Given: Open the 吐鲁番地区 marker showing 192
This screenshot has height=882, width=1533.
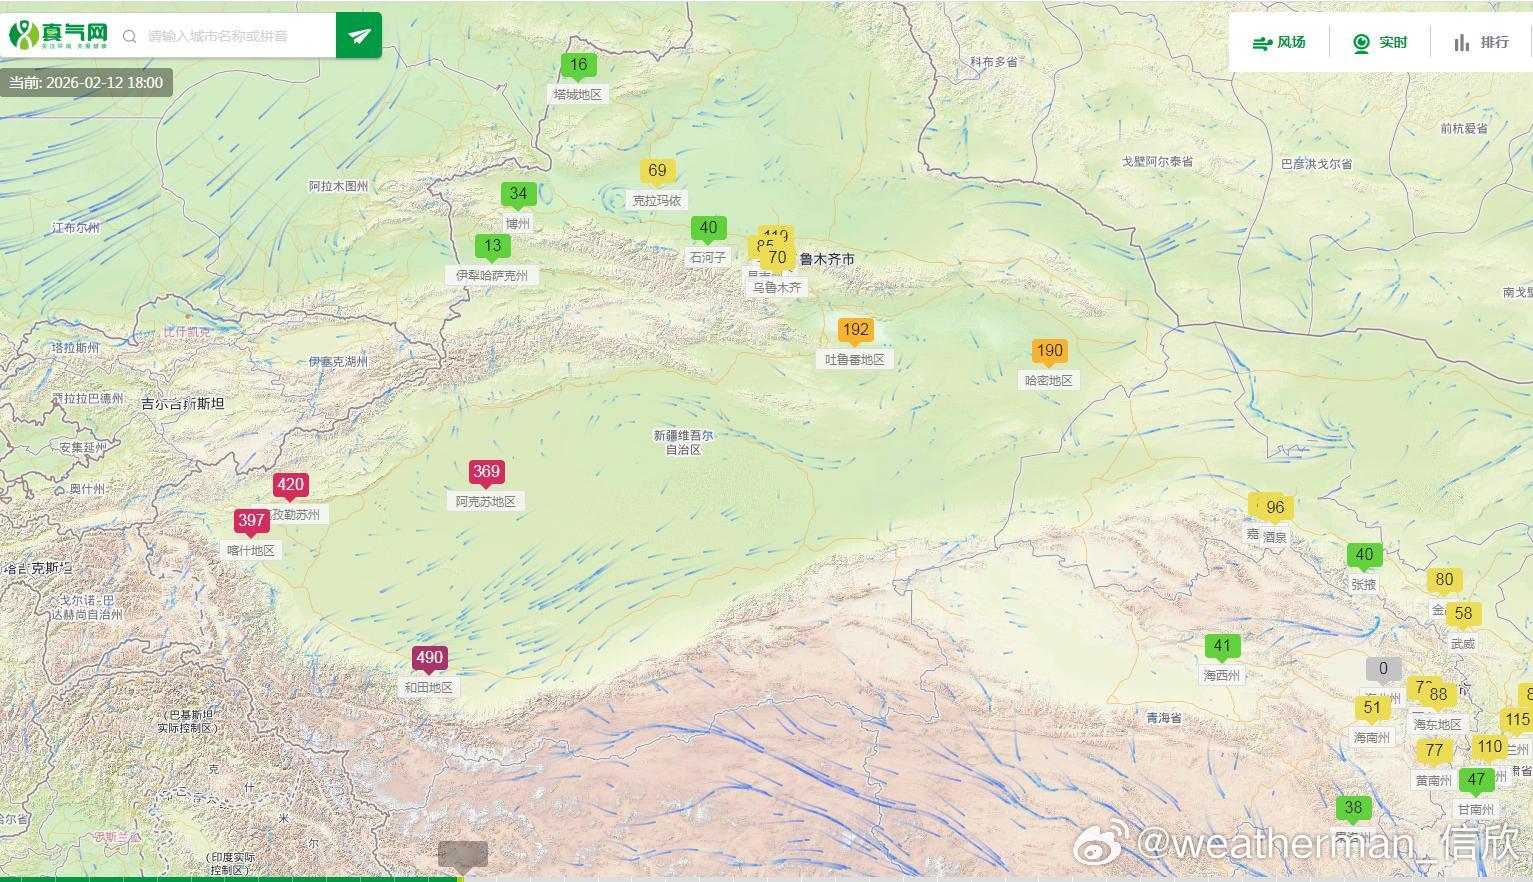Looking at the screenshot, I should (x=855, y=331).
